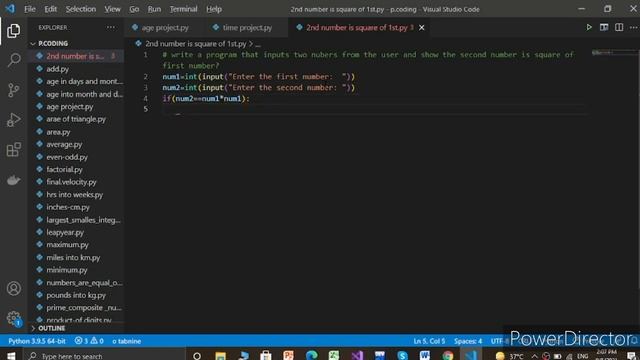This screenshot has height=360, width=640.
Task: Open the Source Control view
Action: (13, 90)
